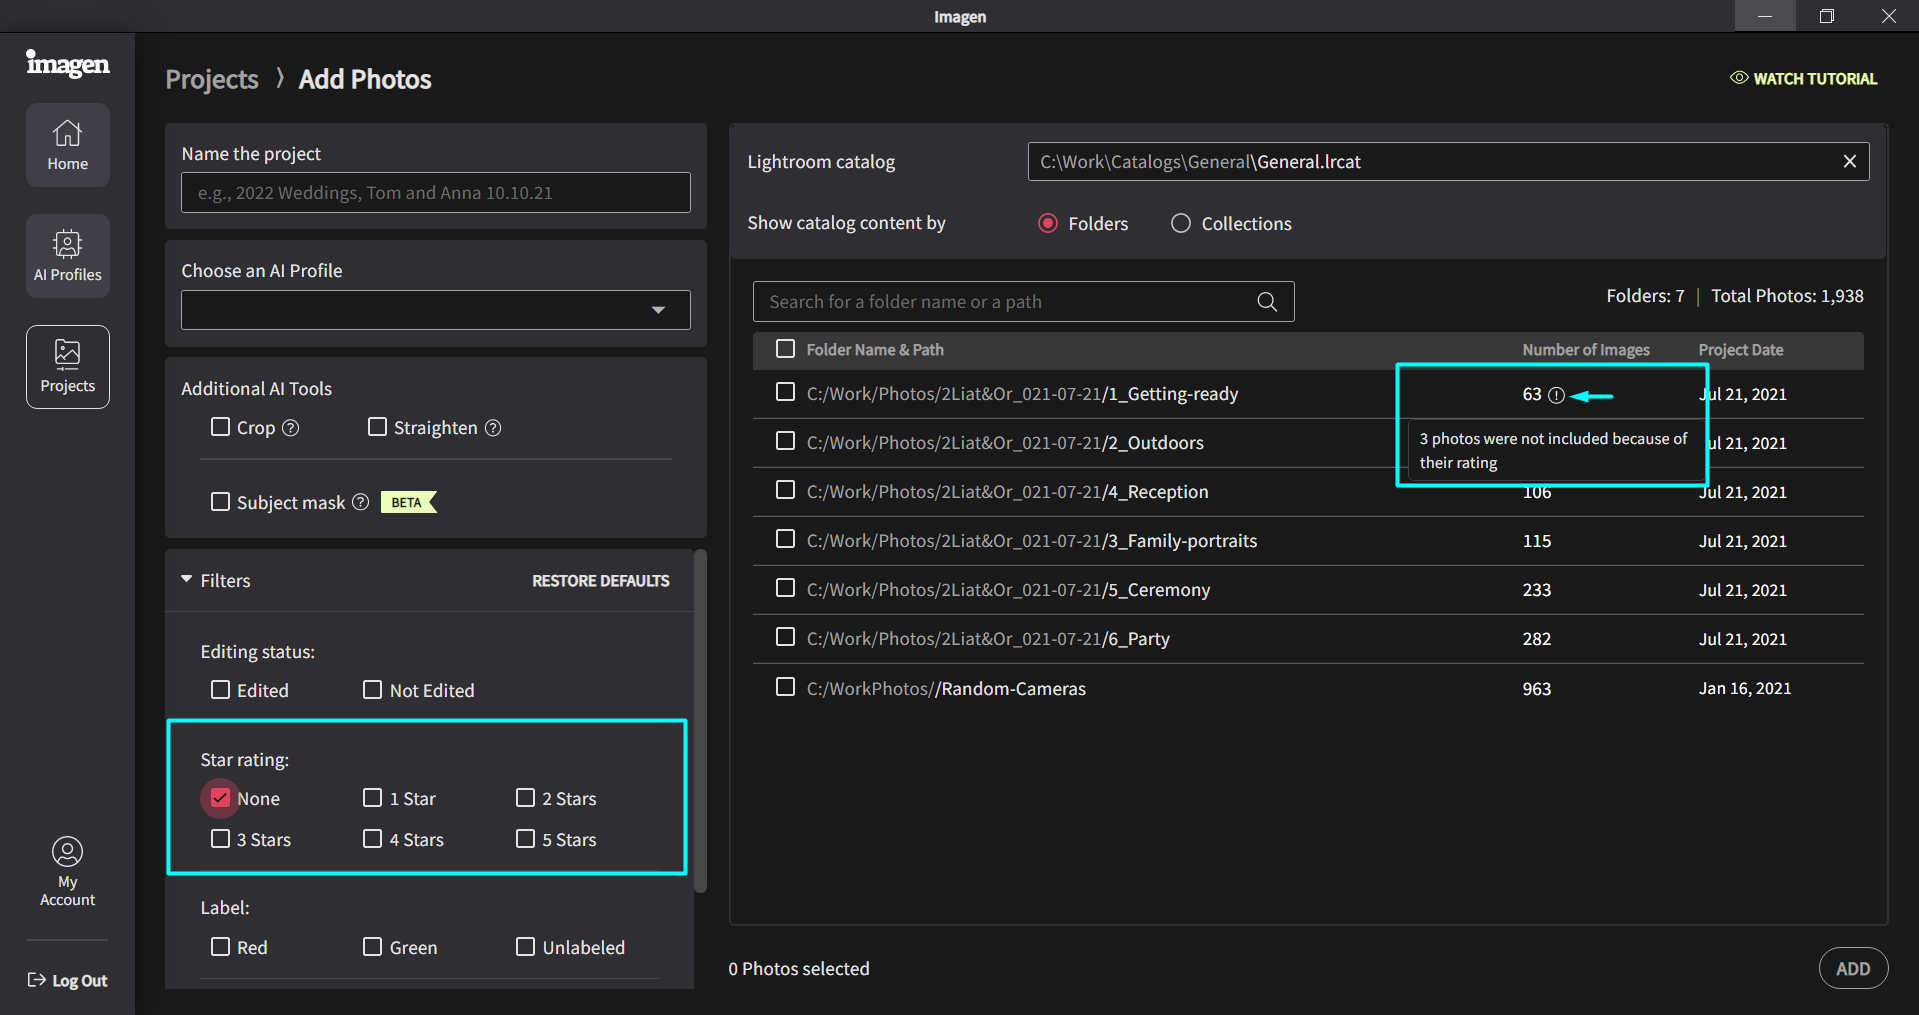This screenshot has height=1015, width=1919.
Task: Select the 2_Outdoors folder checkbox
Action: [786, 441]
